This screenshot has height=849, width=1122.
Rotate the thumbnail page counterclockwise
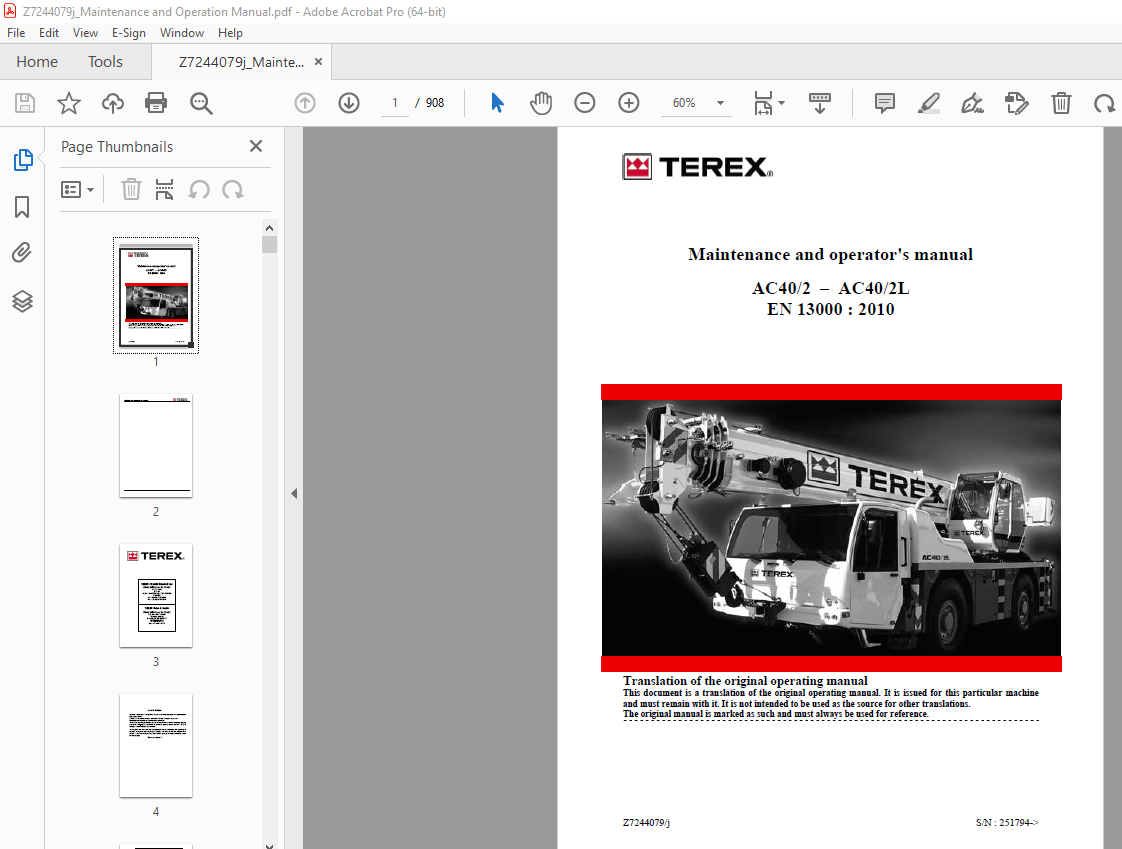[x=199, y=190]
